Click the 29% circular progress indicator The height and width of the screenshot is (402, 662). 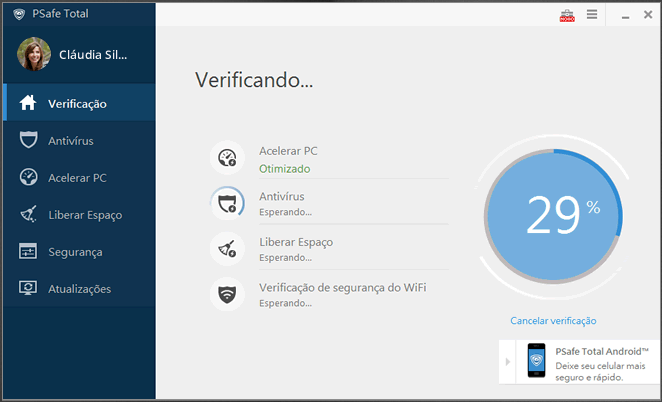553,216
